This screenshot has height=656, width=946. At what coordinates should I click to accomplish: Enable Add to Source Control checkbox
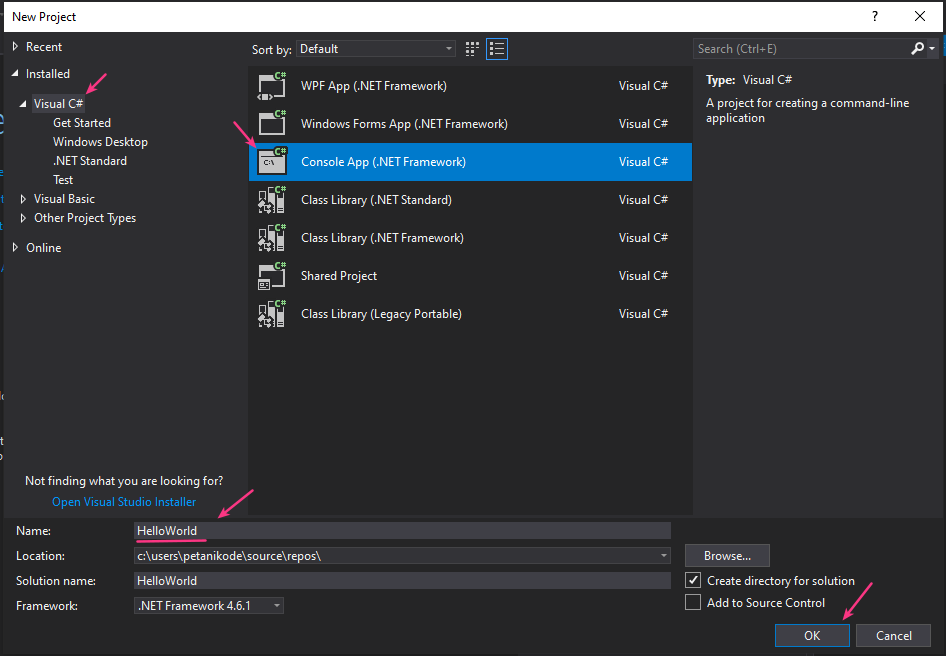pos(693,602)
